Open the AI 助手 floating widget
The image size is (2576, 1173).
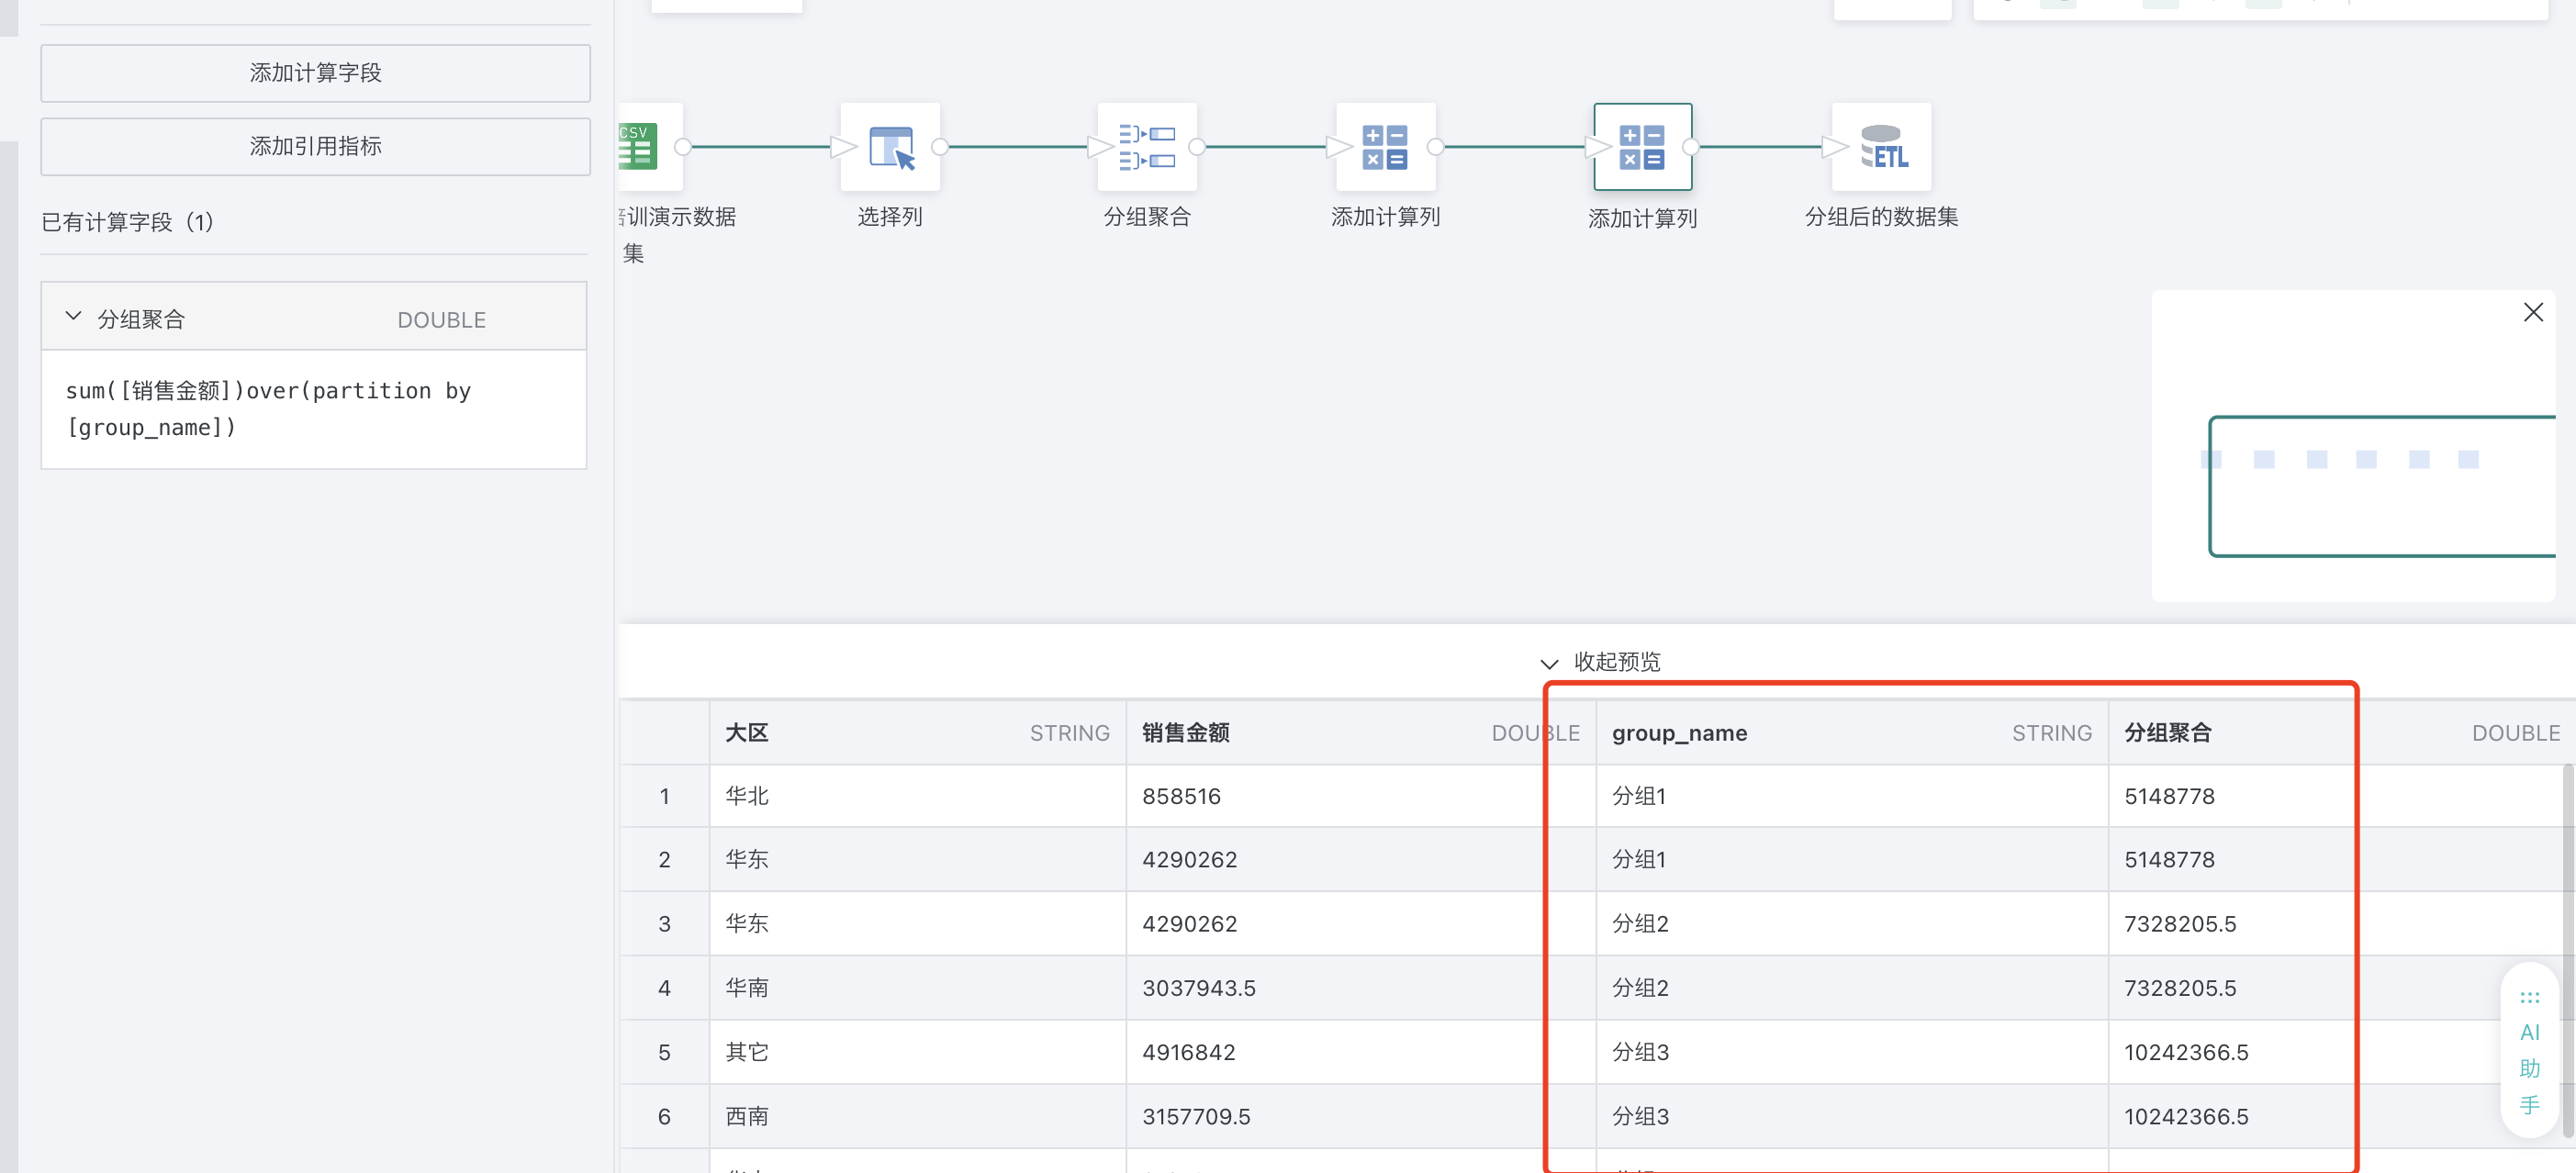2529,1050
